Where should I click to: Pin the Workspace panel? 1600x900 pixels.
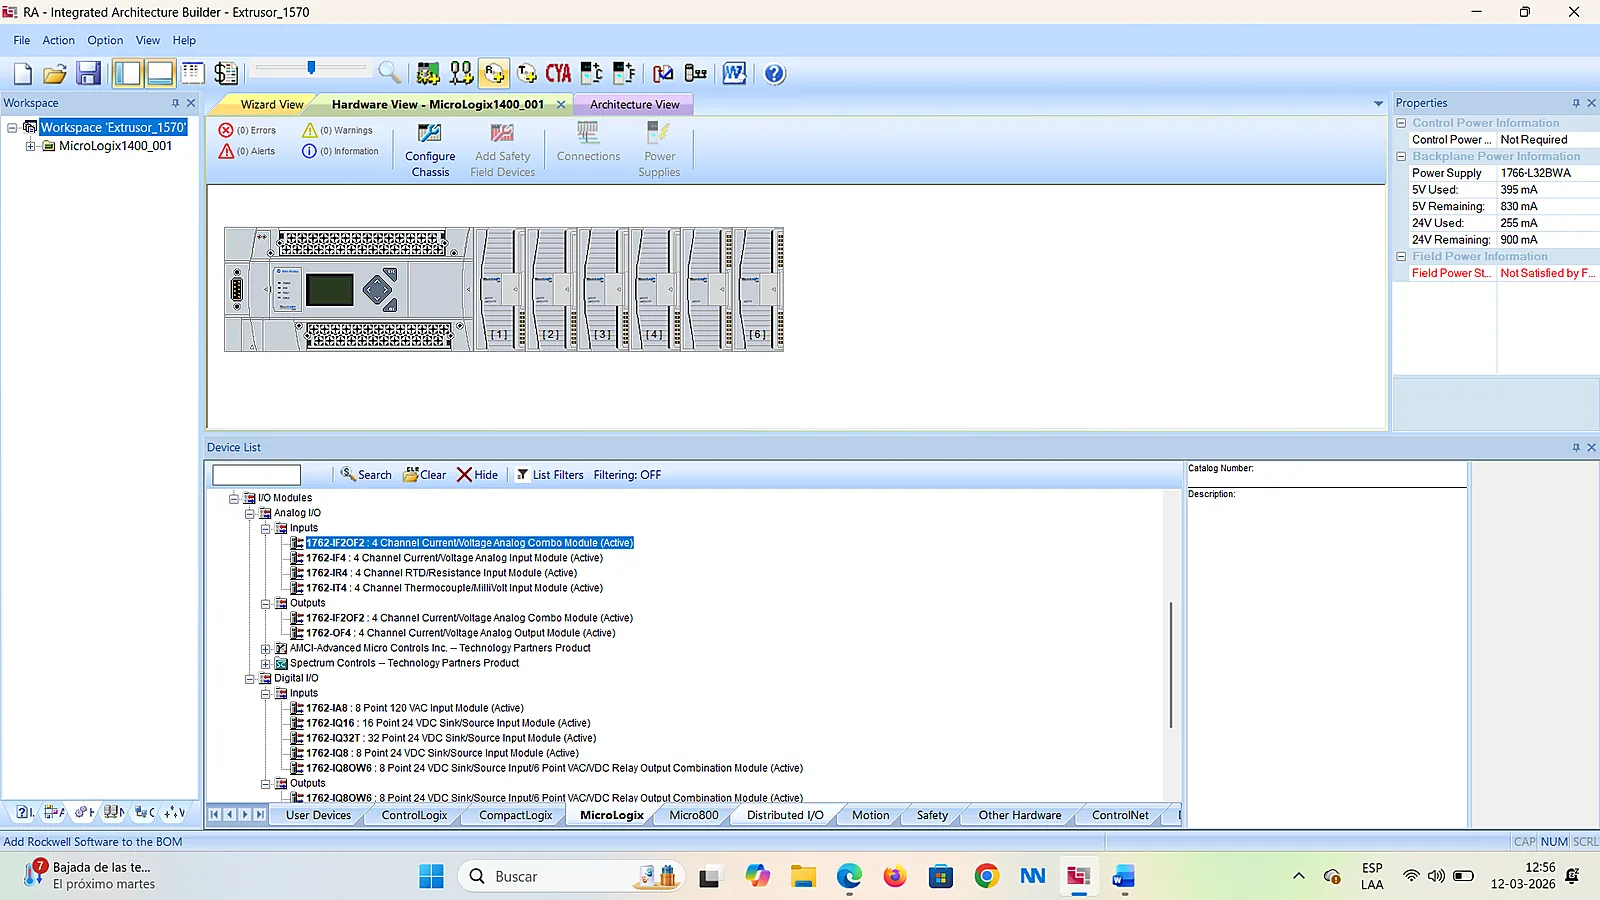(175, 103)
